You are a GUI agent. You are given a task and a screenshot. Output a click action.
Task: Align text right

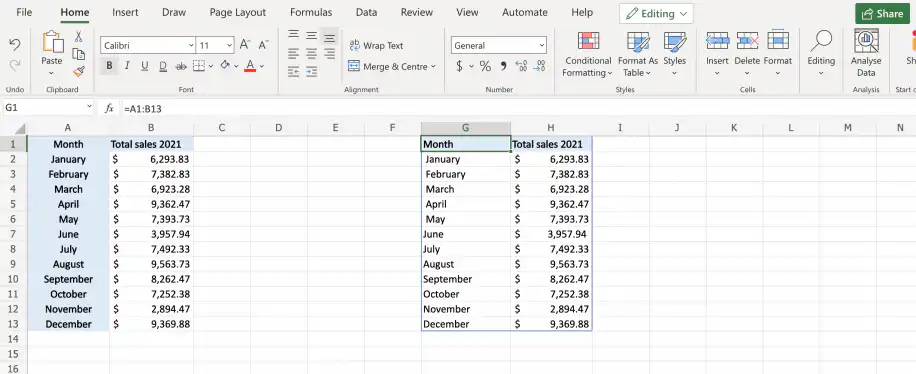click(329, 54)
